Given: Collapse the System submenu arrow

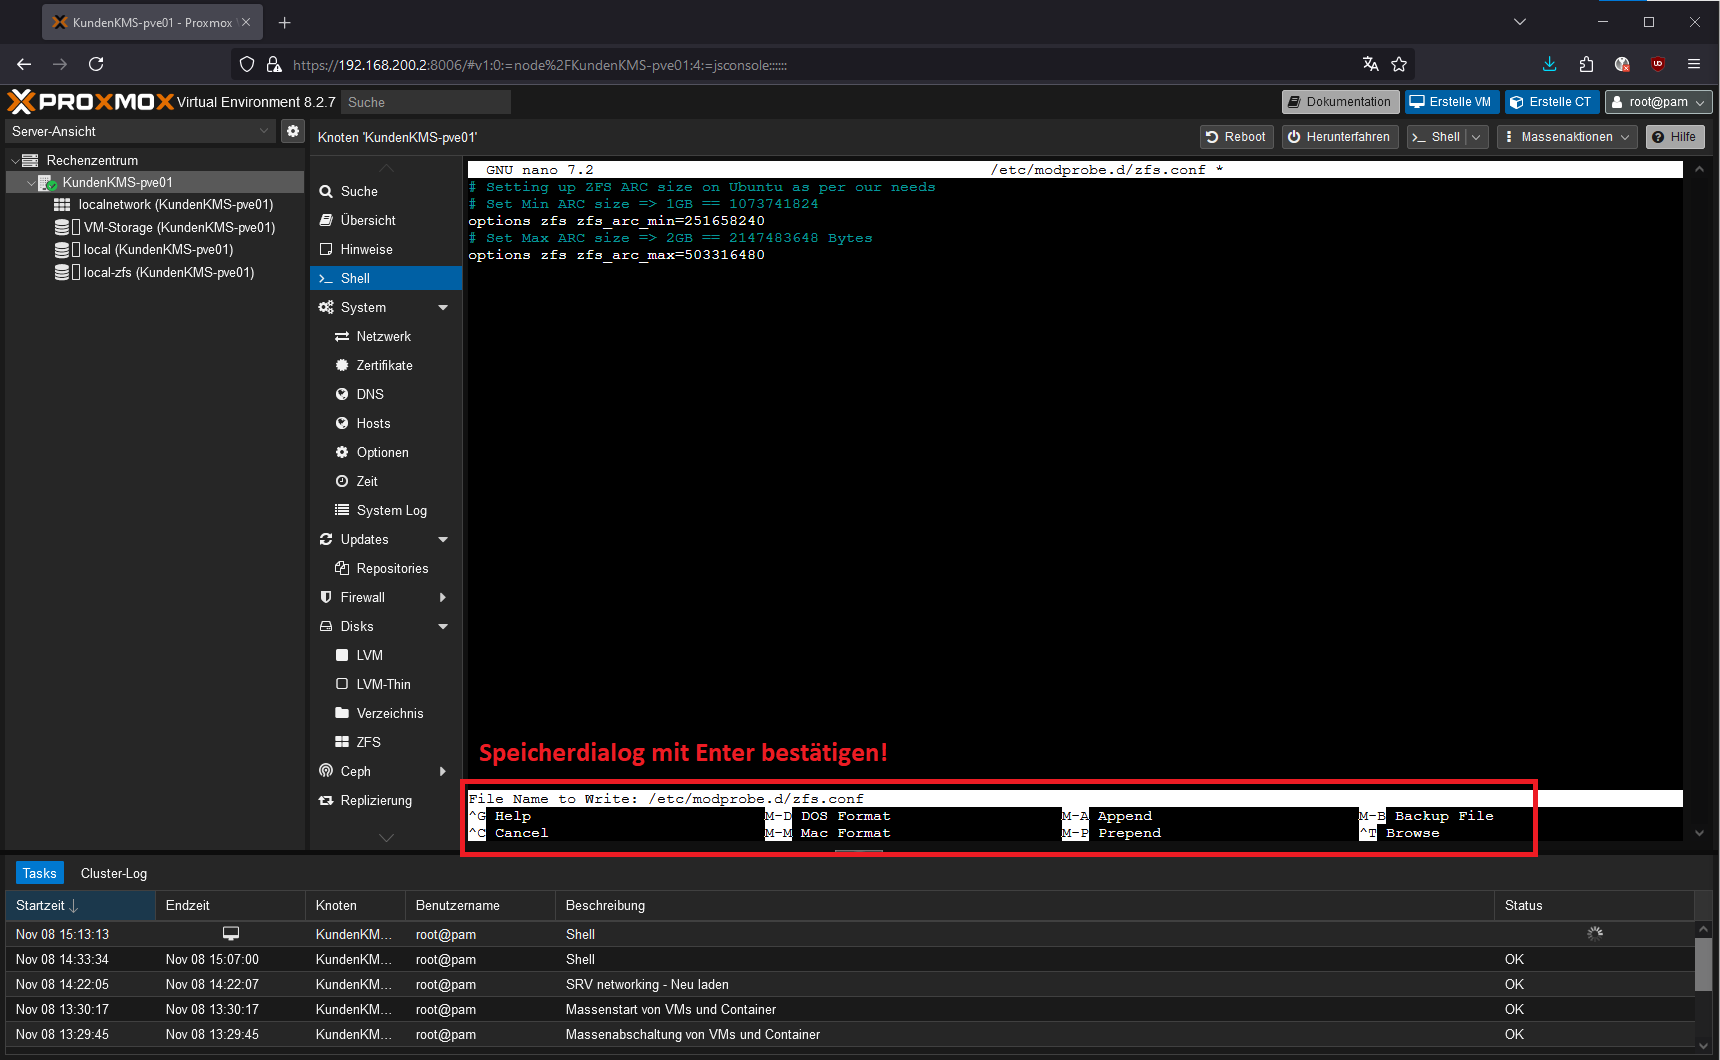Looking at the screenshot, I should (x=443, y=308).
